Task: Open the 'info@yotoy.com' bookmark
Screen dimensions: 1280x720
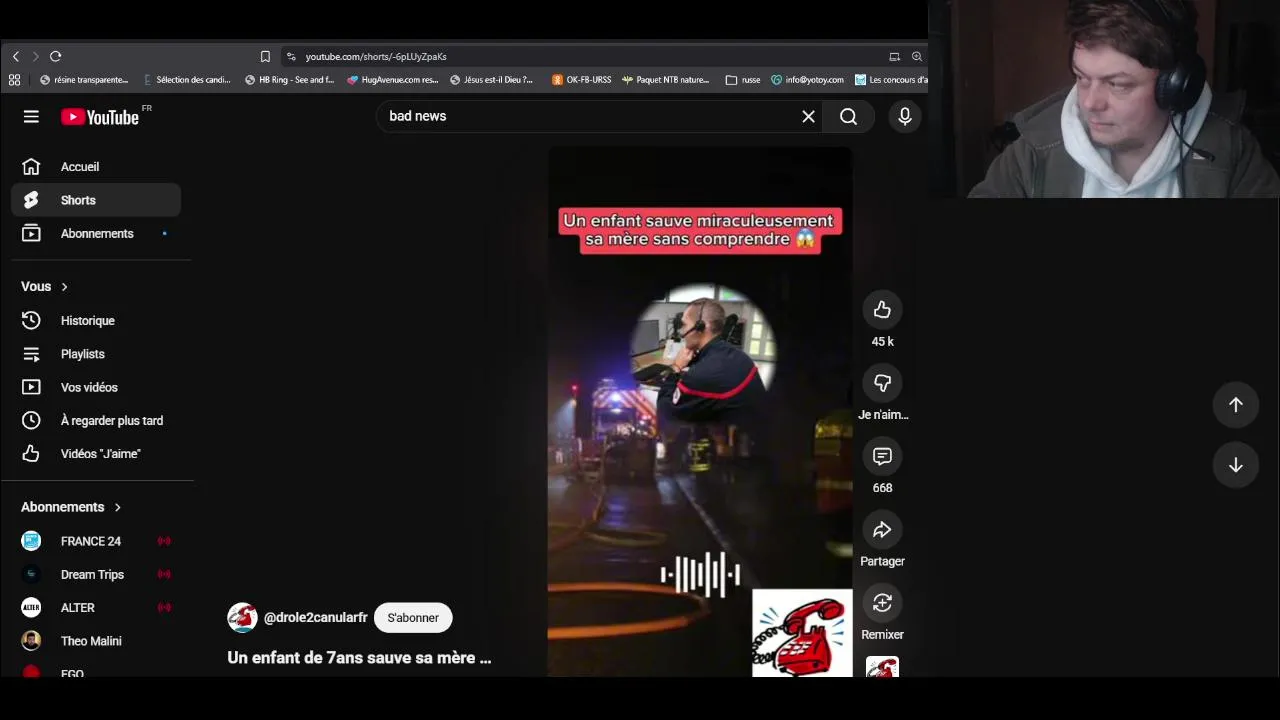Action: click(x=807, y=80)
